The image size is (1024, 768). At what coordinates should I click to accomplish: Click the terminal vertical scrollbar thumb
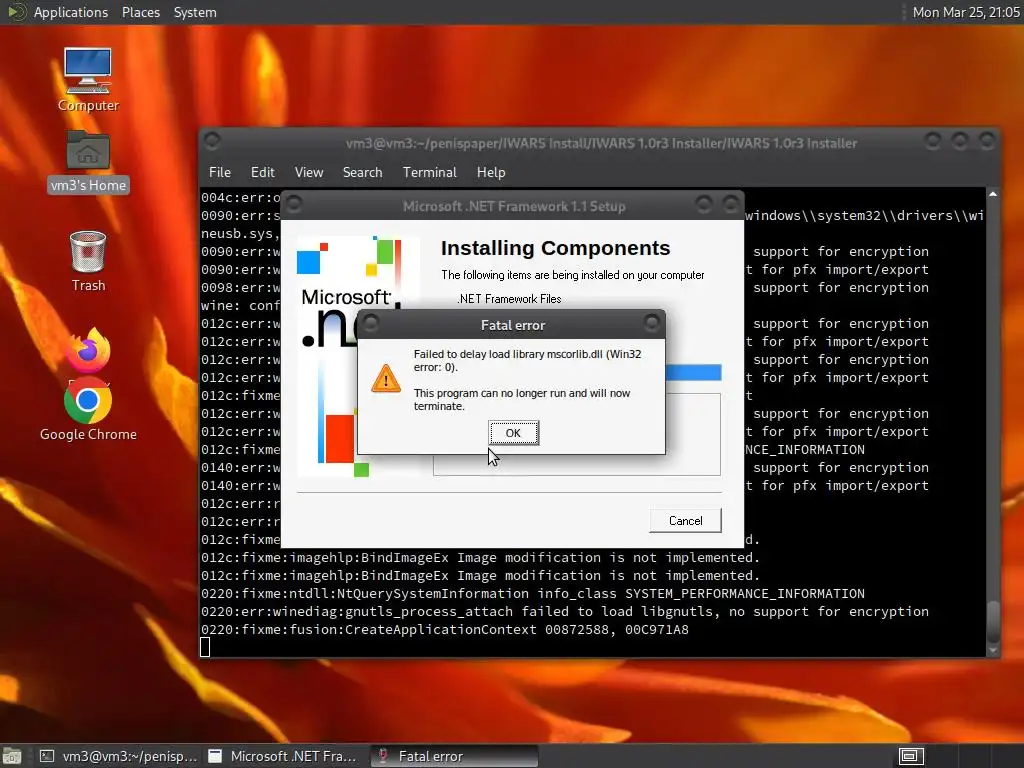pos(993,621)
